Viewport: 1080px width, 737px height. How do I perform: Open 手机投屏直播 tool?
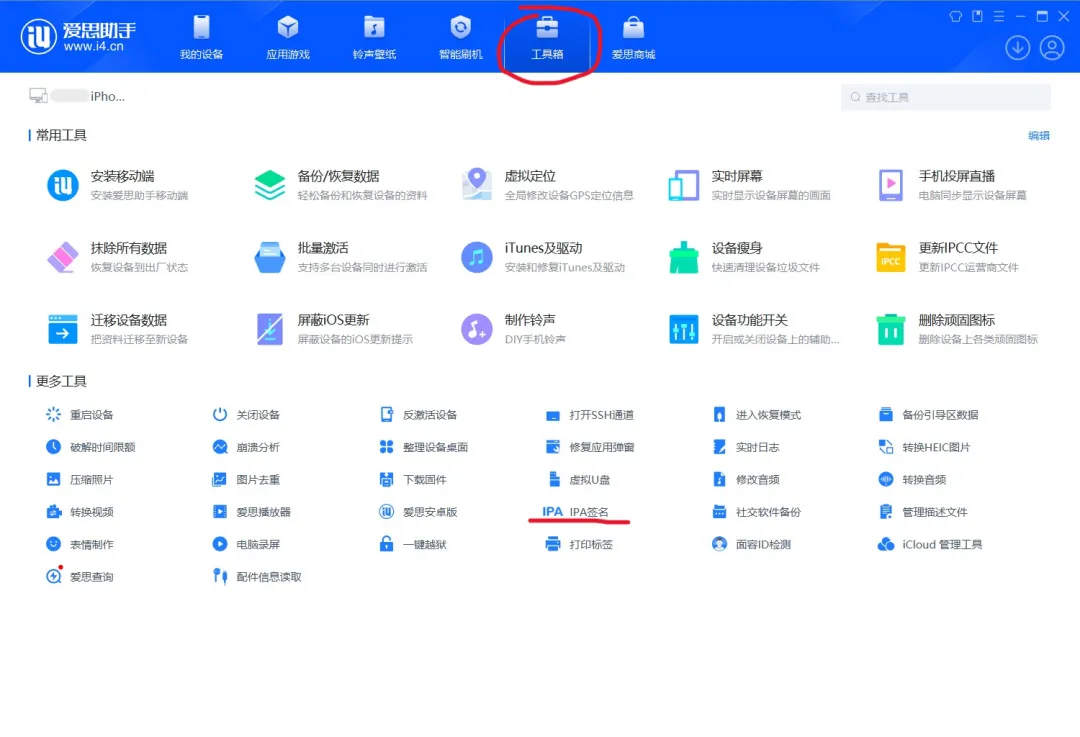[x=952, y=185]
